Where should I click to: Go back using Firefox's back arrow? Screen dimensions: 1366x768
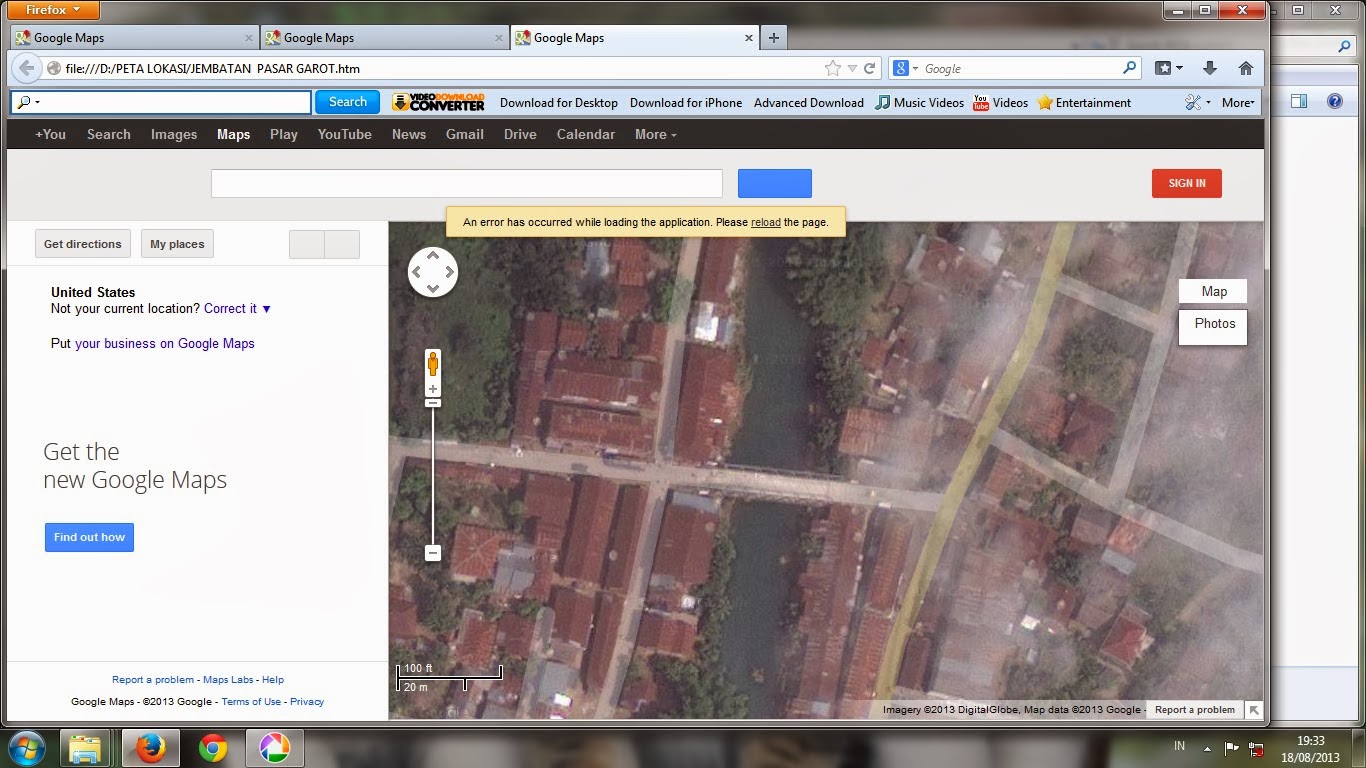pos(26,68)
